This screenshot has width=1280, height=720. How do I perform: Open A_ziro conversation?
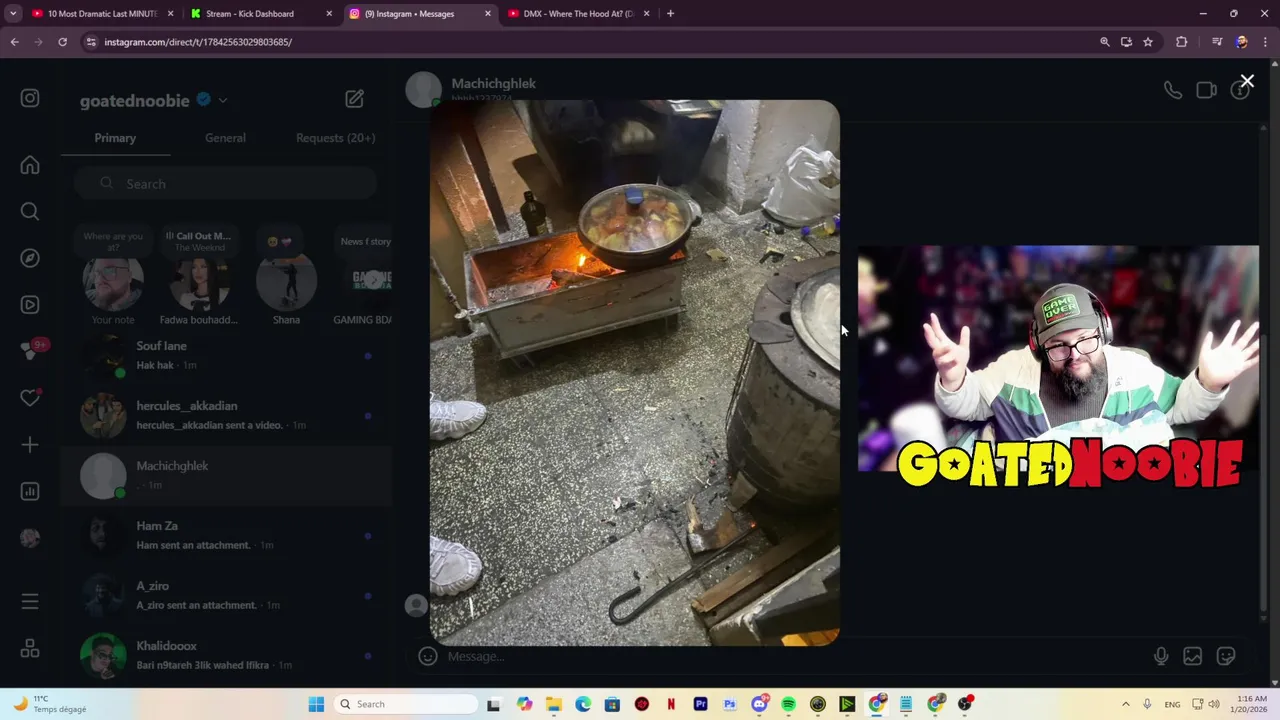click(226, 596)
